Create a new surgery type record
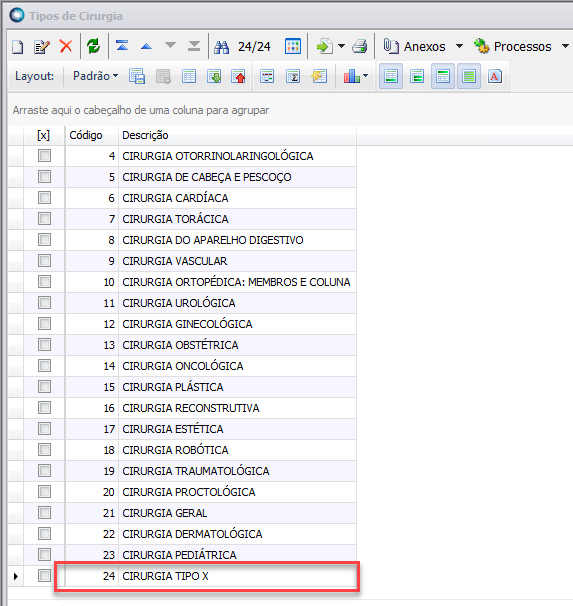This screenshot has width=573, height=606. pyautogui.click(x=17, y=47)
